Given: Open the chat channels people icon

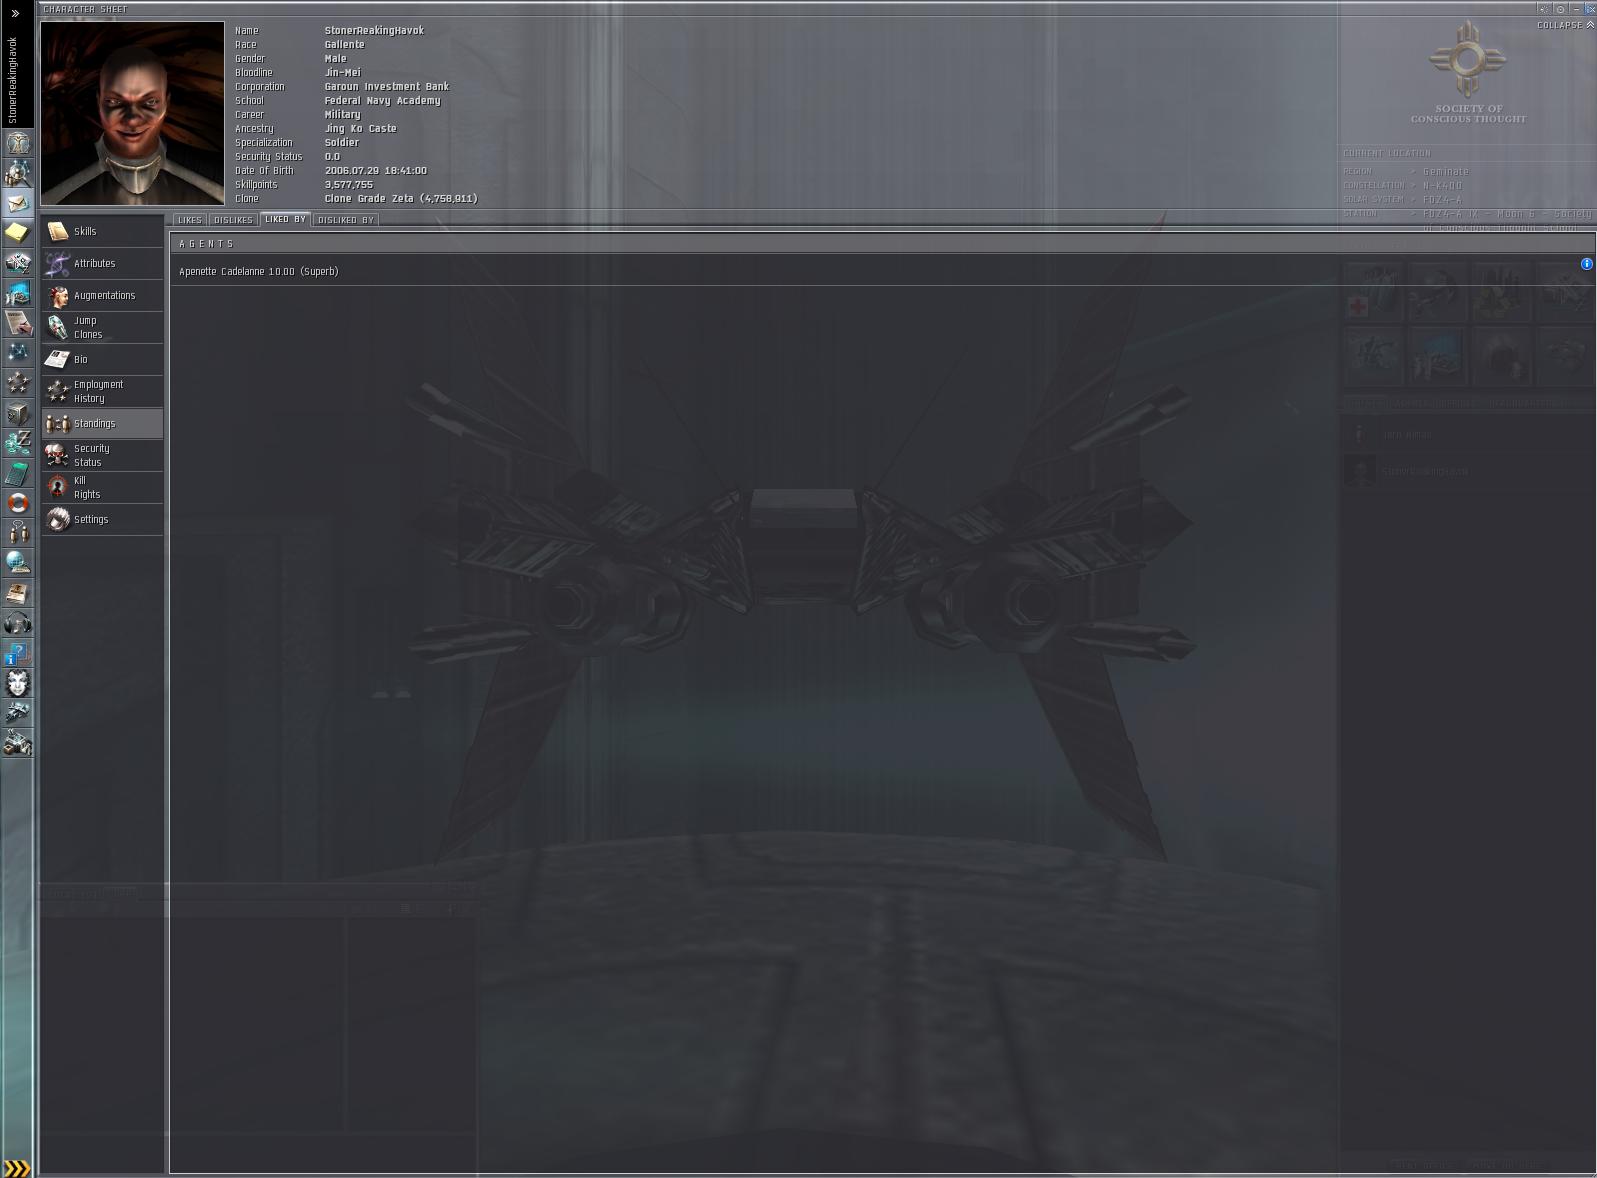Looking at the screenshot, I should (x=18, y=533).
